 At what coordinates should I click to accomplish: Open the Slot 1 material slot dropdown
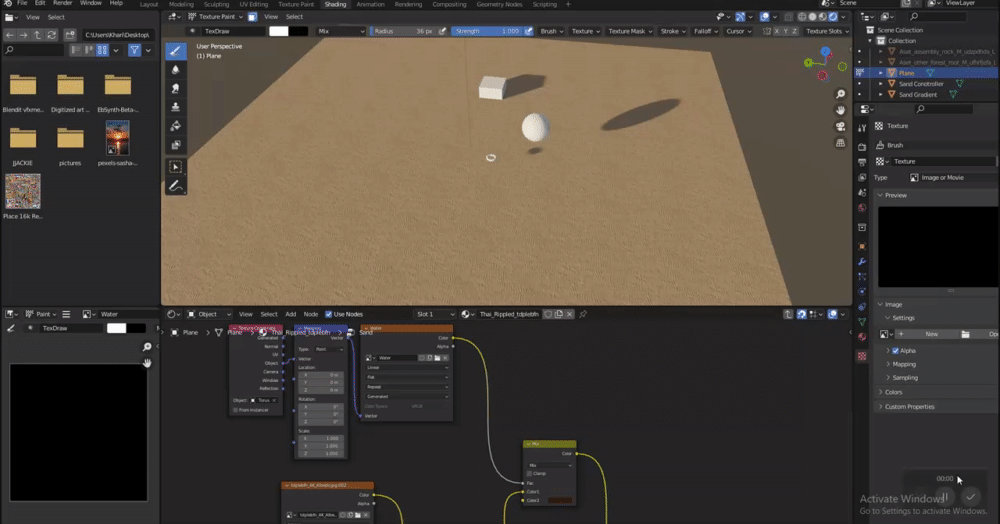pos(435,314)
